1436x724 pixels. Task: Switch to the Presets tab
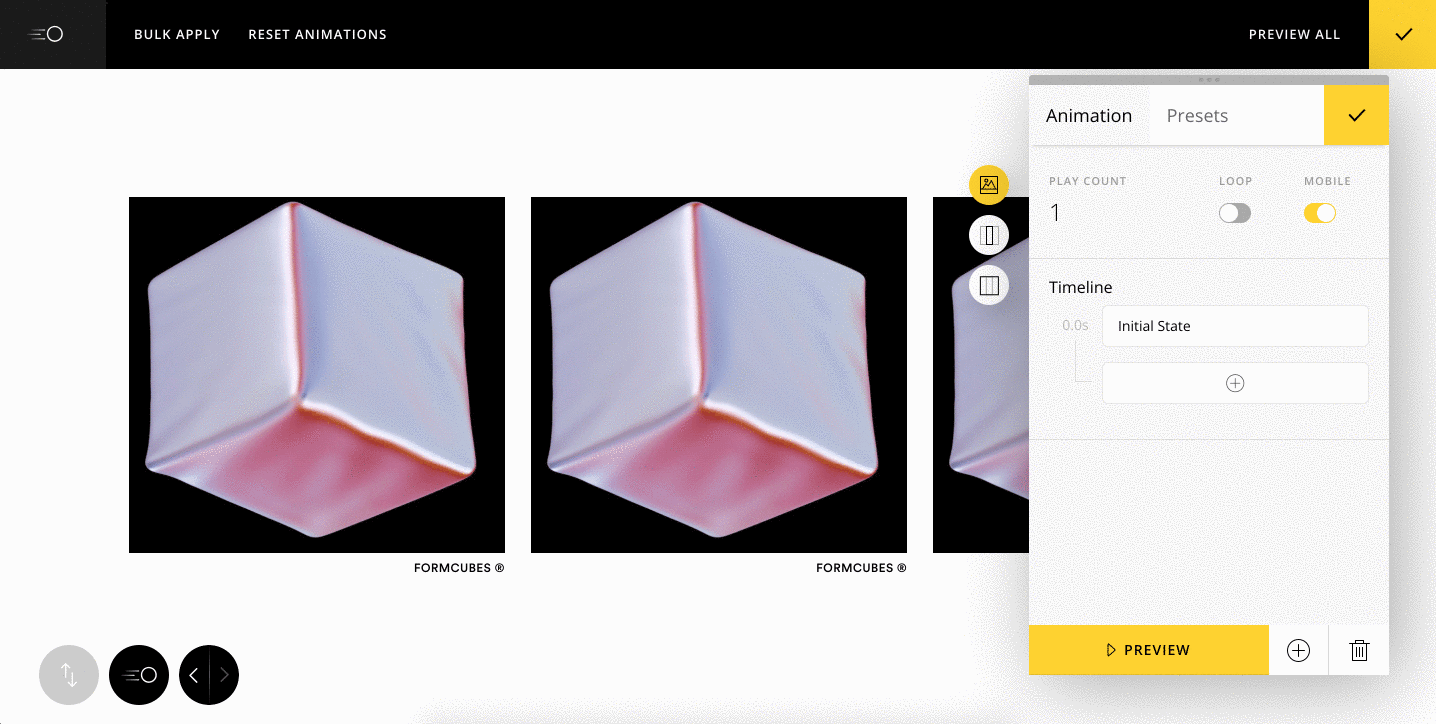pyautogui.click(x=1197, y=115)
